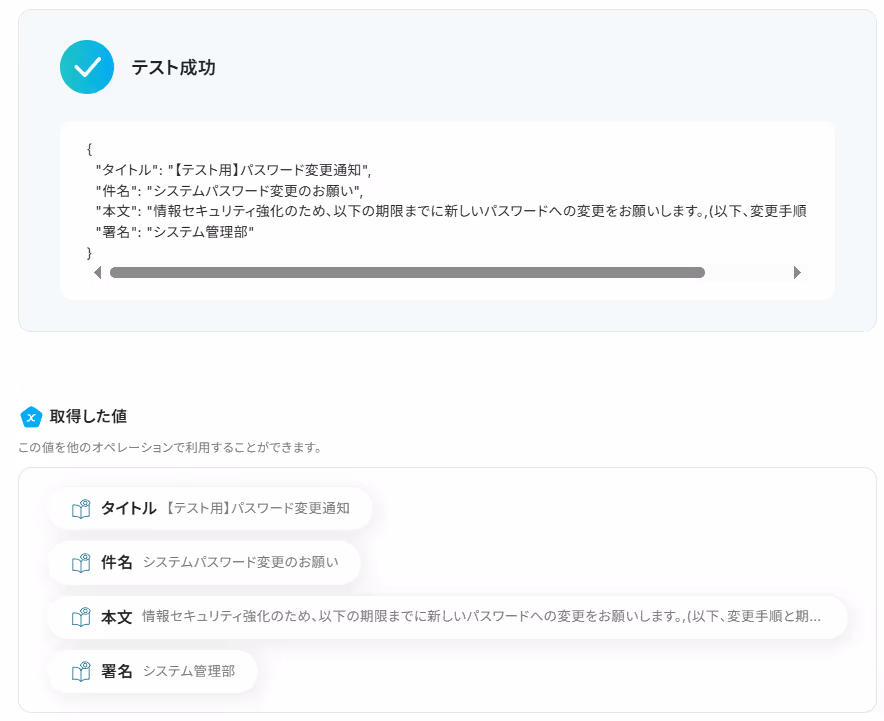This screenshot has height=721, width=884.
Task: Click the left arrow of the horizontal scrollbar
Action: tap(98, 273)
